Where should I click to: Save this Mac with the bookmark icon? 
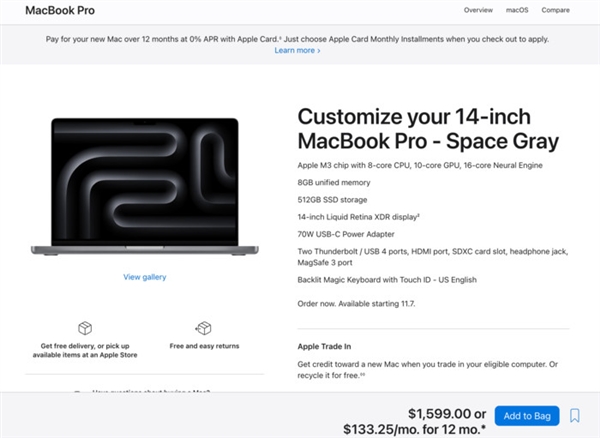point(575,416)
